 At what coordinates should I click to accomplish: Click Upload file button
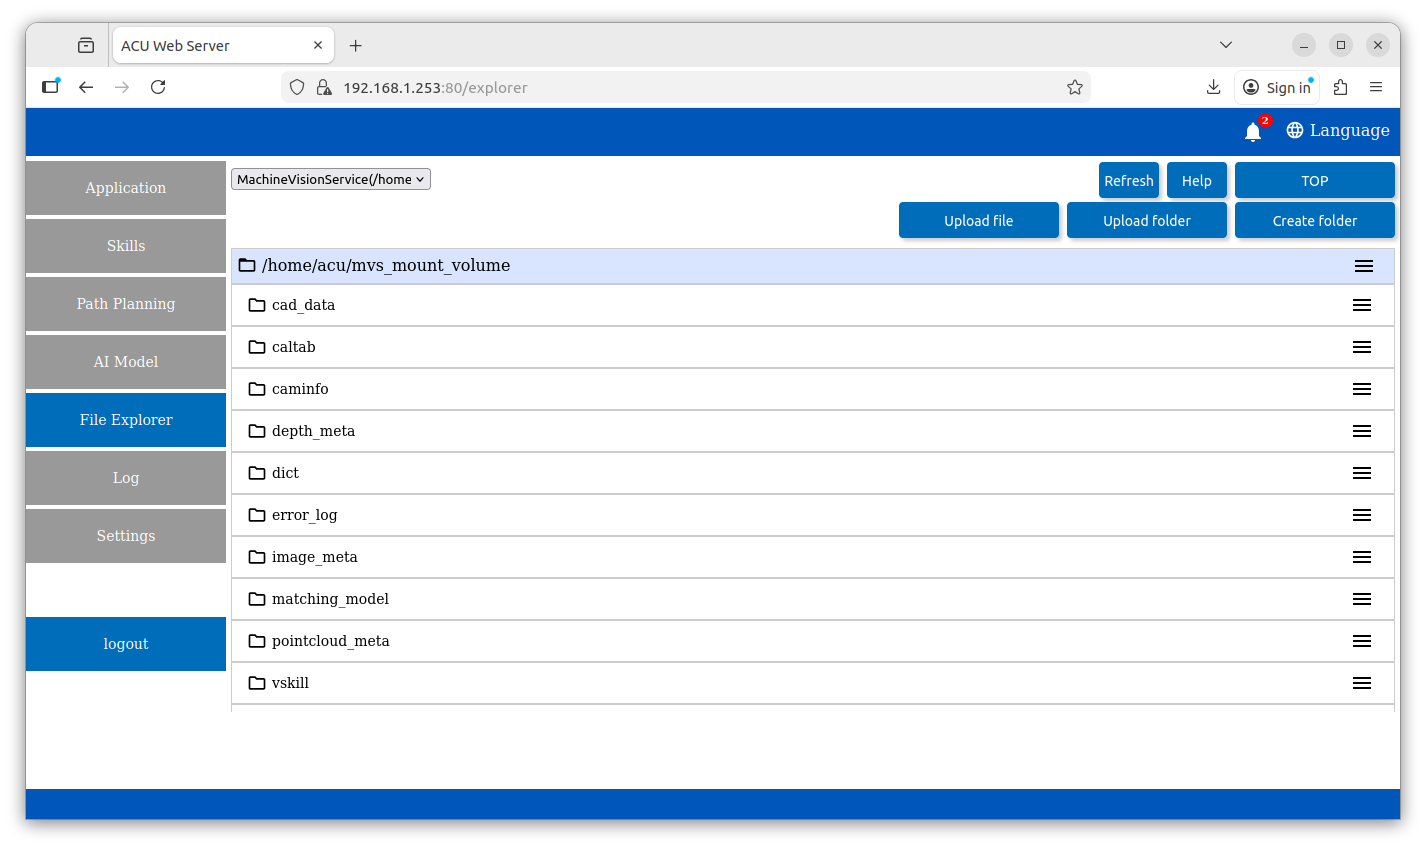pyautogui.click(x=979, y=220)
